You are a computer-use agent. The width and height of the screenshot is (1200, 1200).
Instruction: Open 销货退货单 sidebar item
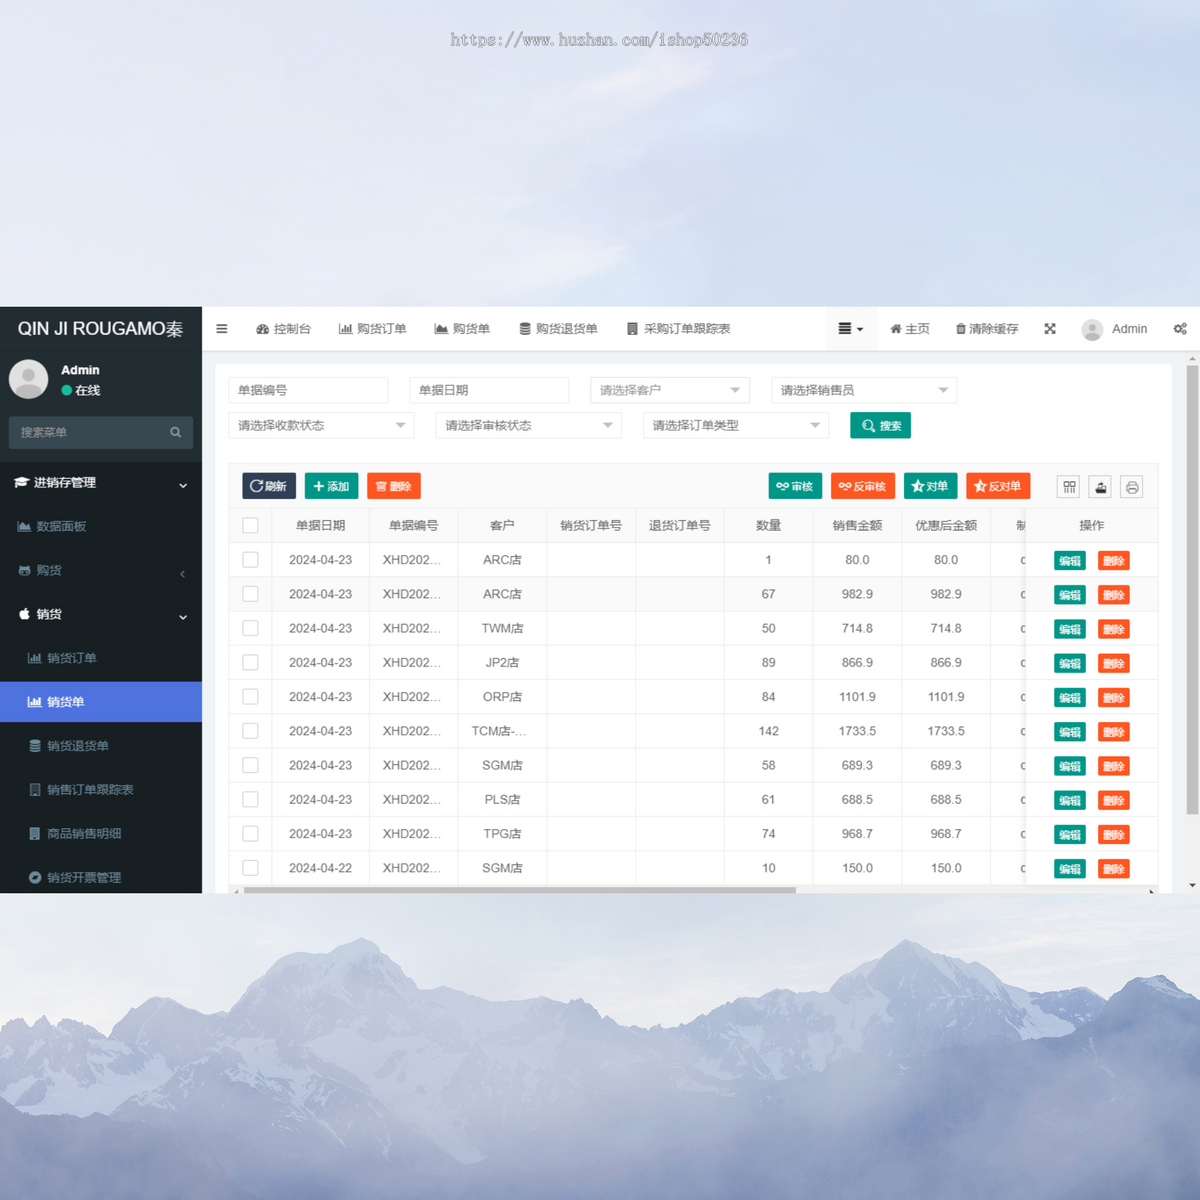(101, 746)
